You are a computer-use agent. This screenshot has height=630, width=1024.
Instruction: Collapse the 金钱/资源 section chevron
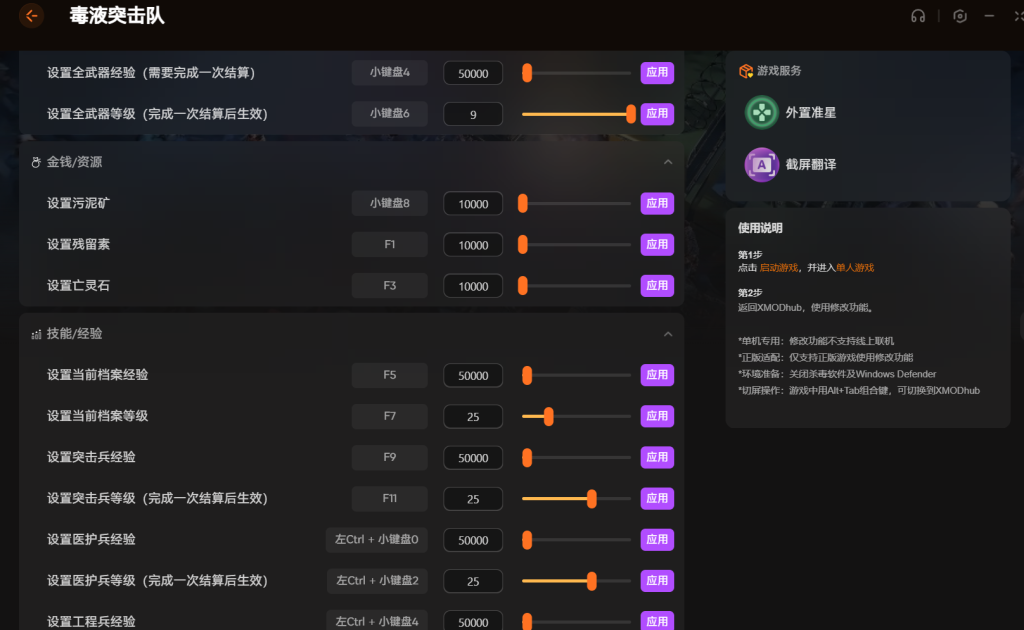click(x=668, y=162)
